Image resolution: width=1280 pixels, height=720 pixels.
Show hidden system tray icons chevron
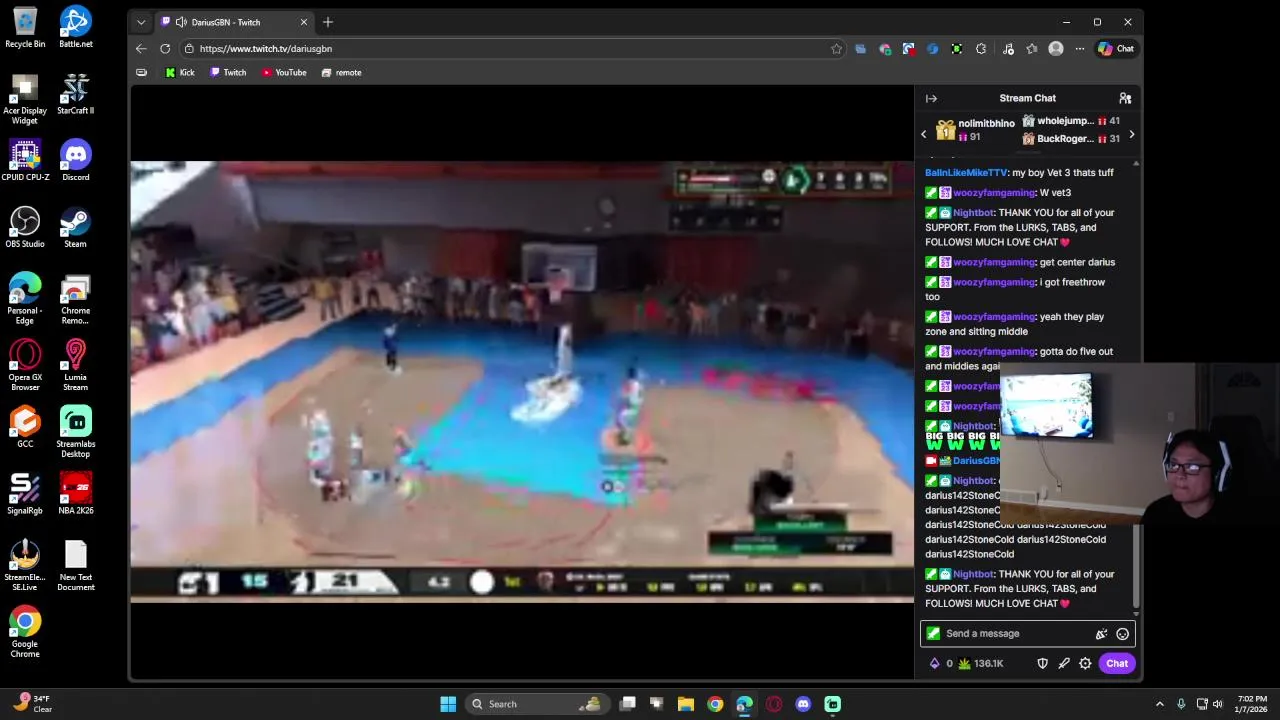[1160, 704]
